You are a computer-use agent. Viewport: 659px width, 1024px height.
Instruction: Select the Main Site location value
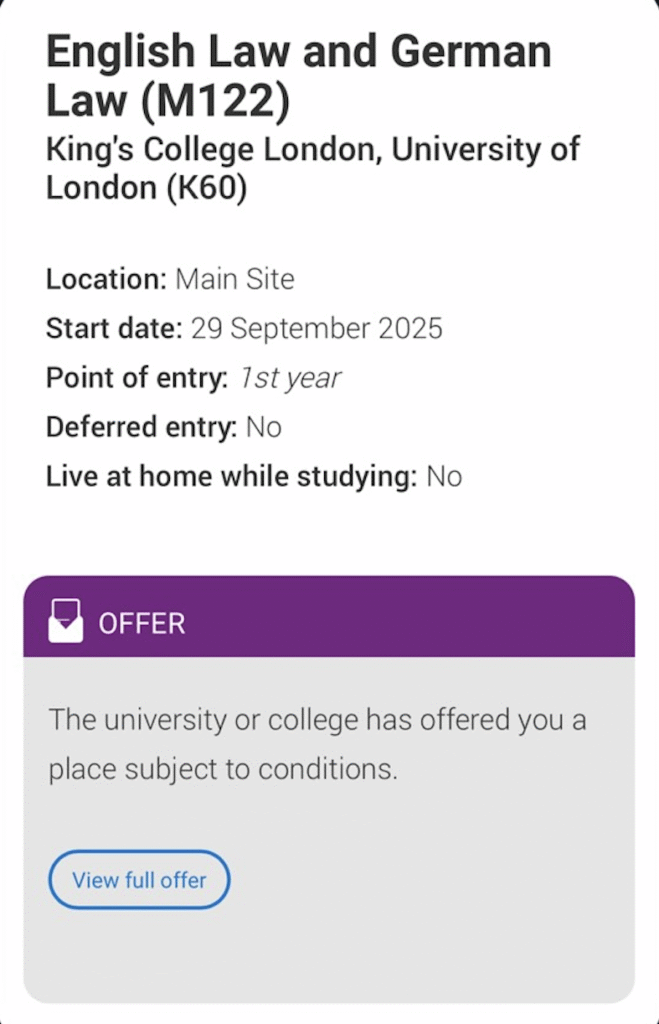tap(235, 279)
